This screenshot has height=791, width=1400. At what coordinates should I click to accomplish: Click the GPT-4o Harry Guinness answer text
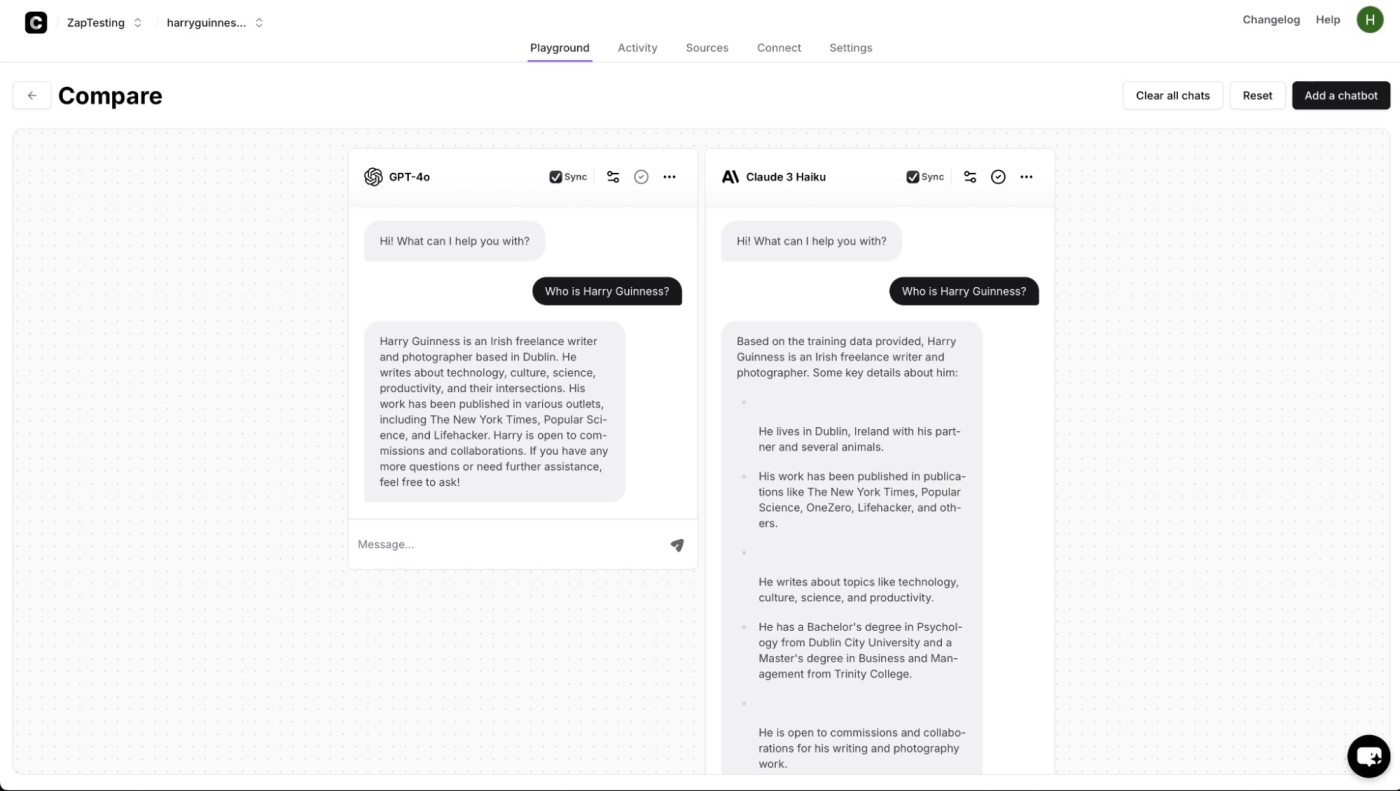[x=494, y=411]
